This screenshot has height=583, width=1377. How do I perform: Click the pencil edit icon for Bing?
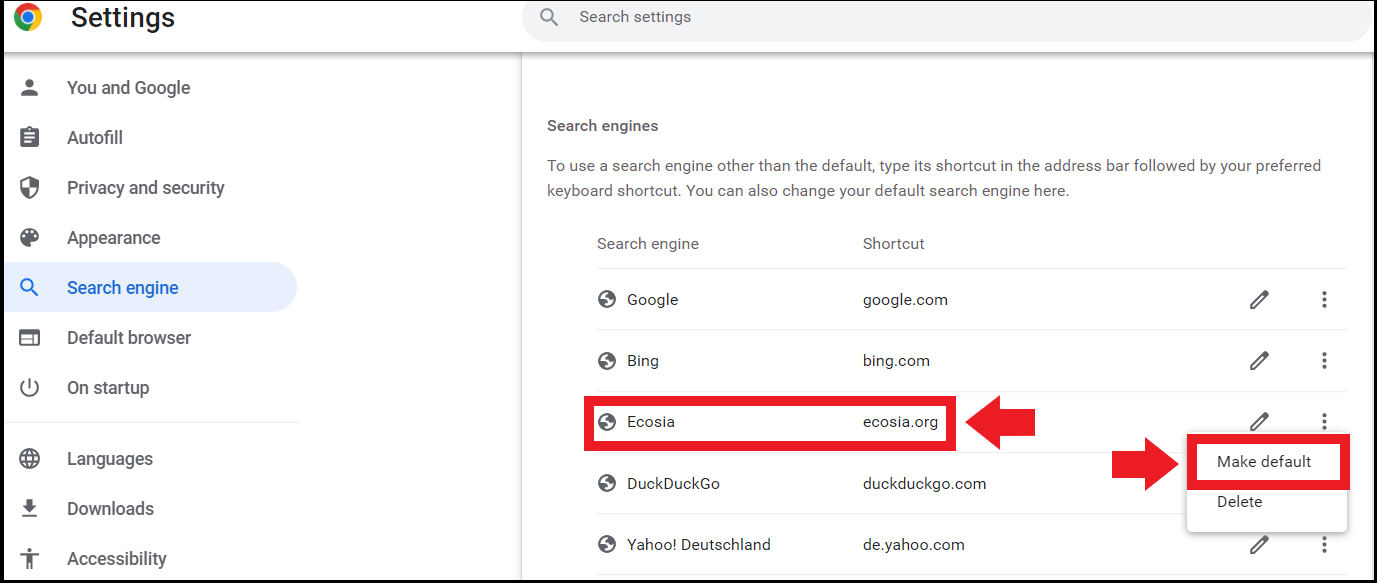pos(1259,360)
